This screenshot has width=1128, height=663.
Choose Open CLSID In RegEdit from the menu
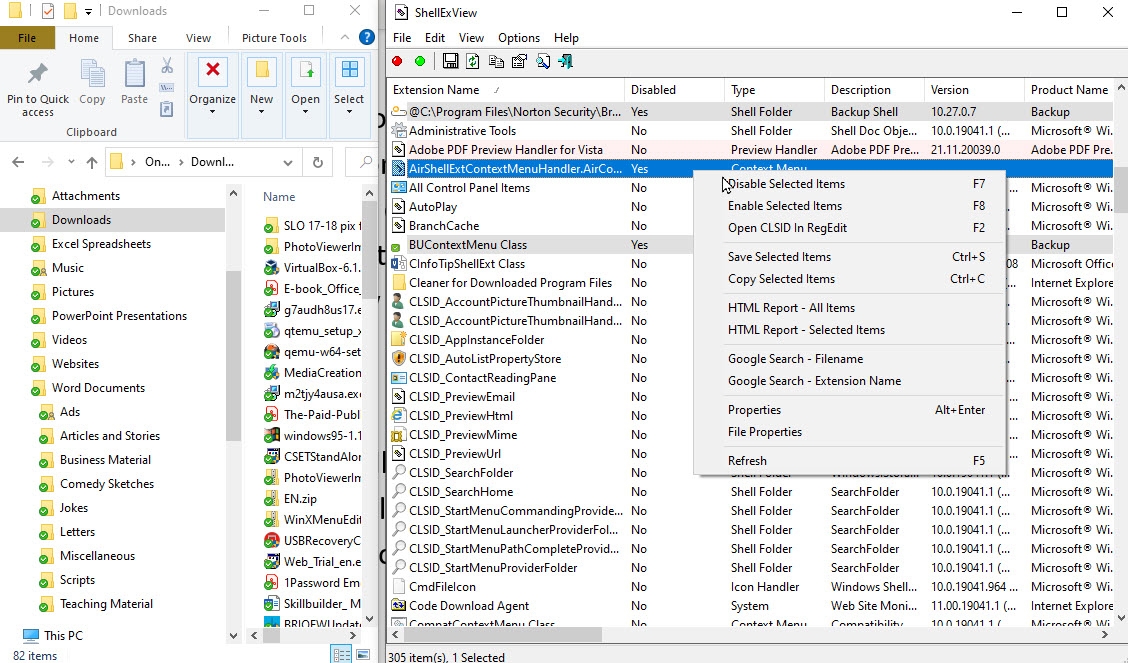coord(782,228)
